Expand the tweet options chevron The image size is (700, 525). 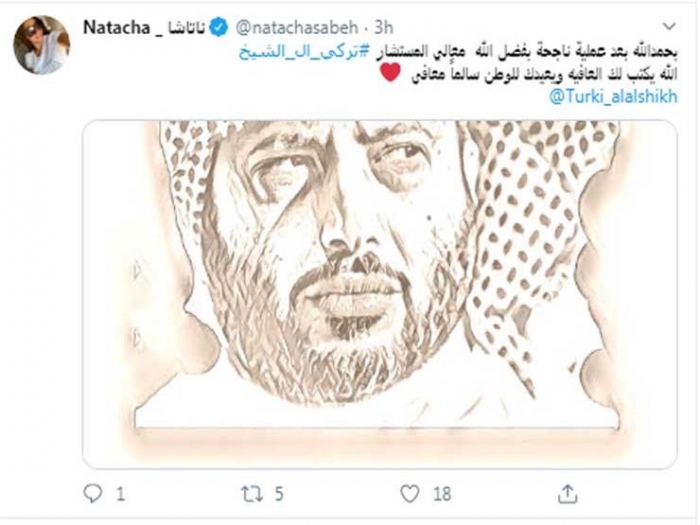pyautogui.click(x=669, y=26)
